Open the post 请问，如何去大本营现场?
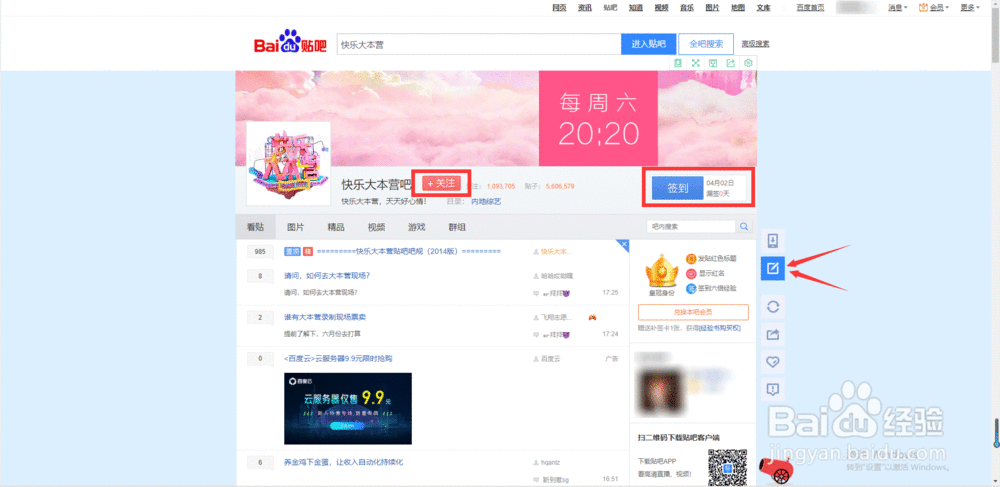The width and height of the screenshot is (1000, 487). pyautogui.click(x=327, y=275)
